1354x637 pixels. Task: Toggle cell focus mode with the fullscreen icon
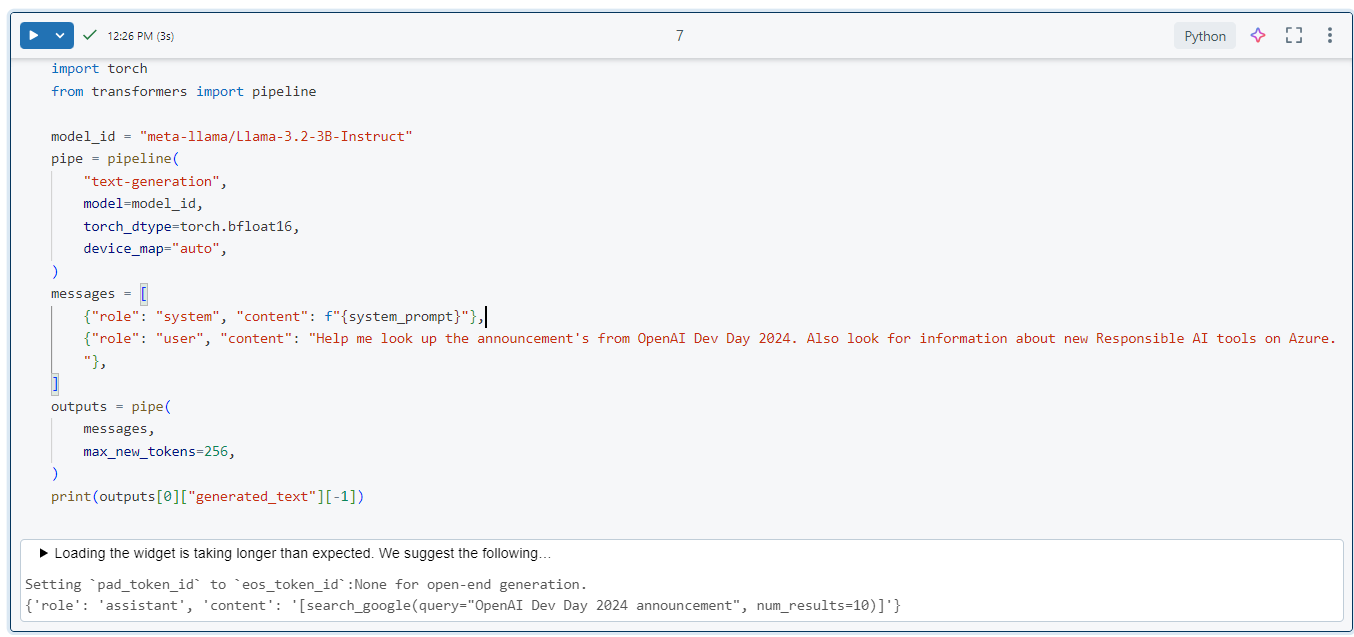click(x=1294, y=35)
